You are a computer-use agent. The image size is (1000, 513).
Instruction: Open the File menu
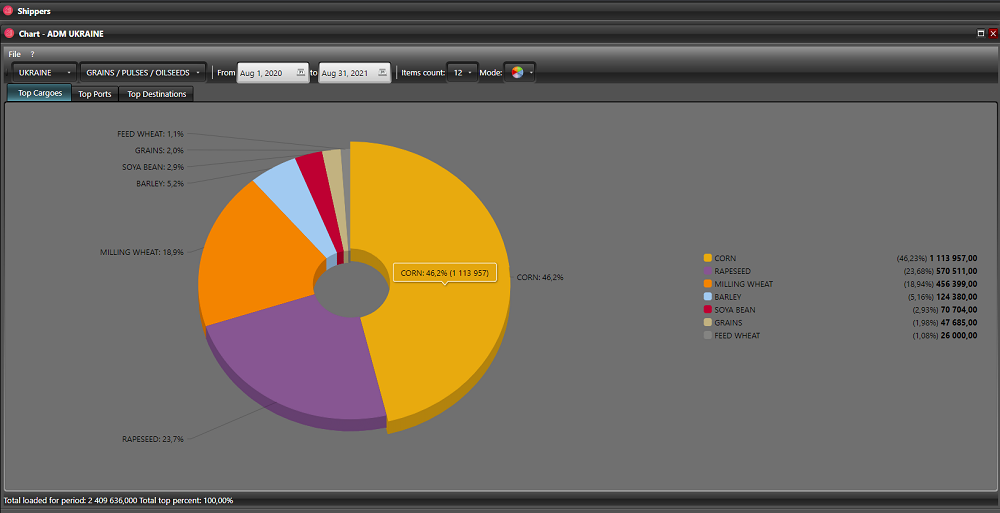[x=14, y=54]
